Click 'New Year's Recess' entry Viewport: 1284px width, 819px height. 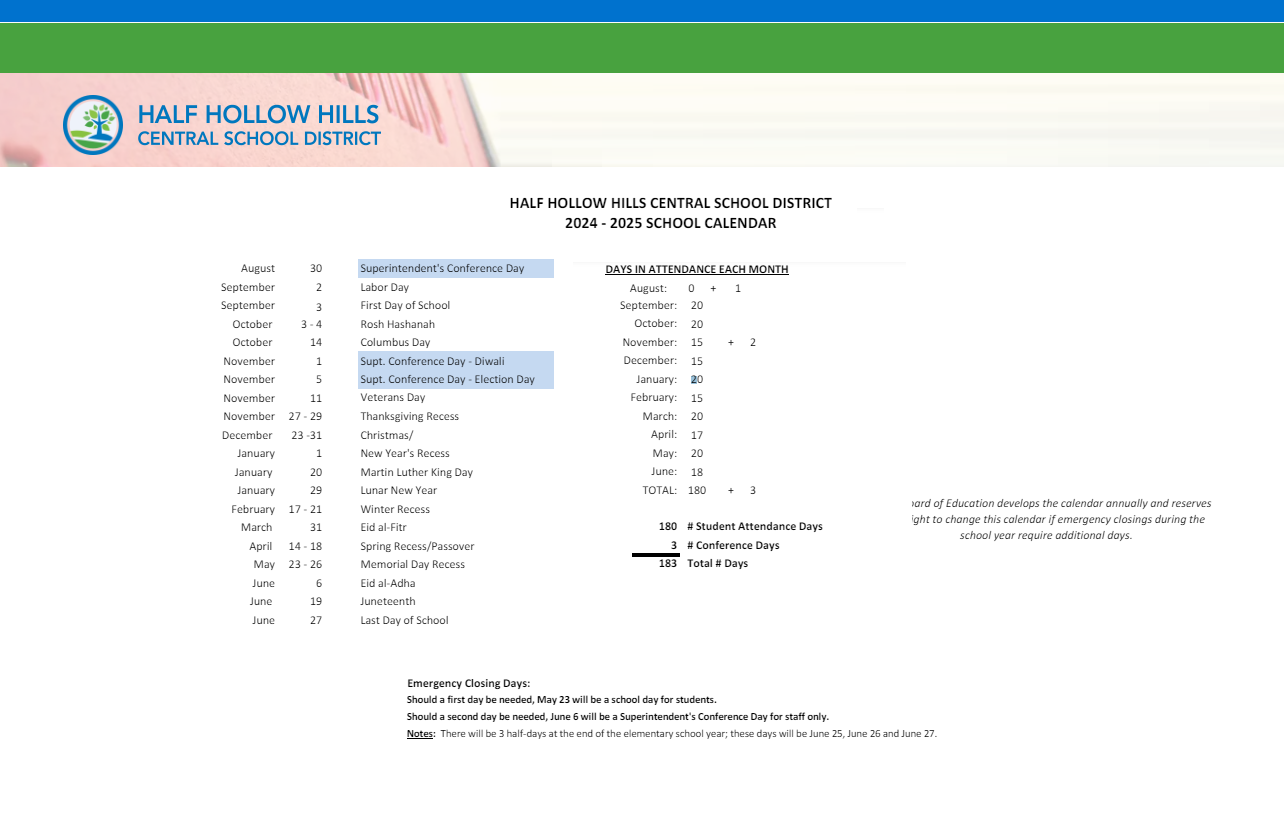point(405,454)
